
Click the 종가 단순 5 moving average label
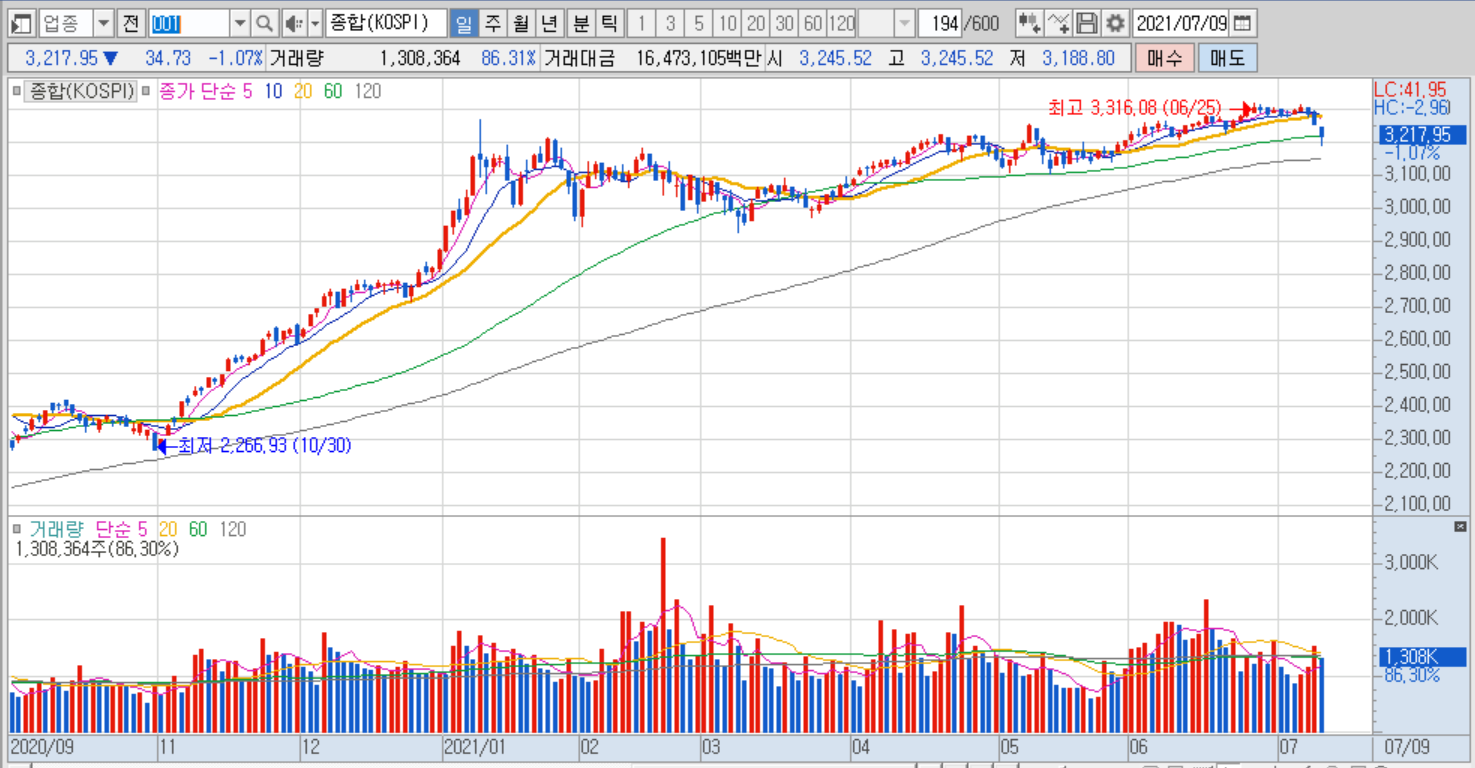click(x=206, y=92)
